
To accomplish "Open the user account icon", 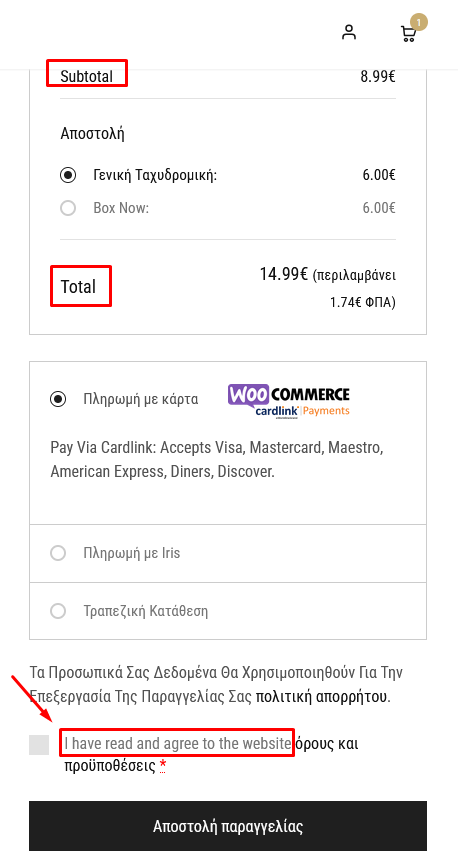I will tap(349, 33).
